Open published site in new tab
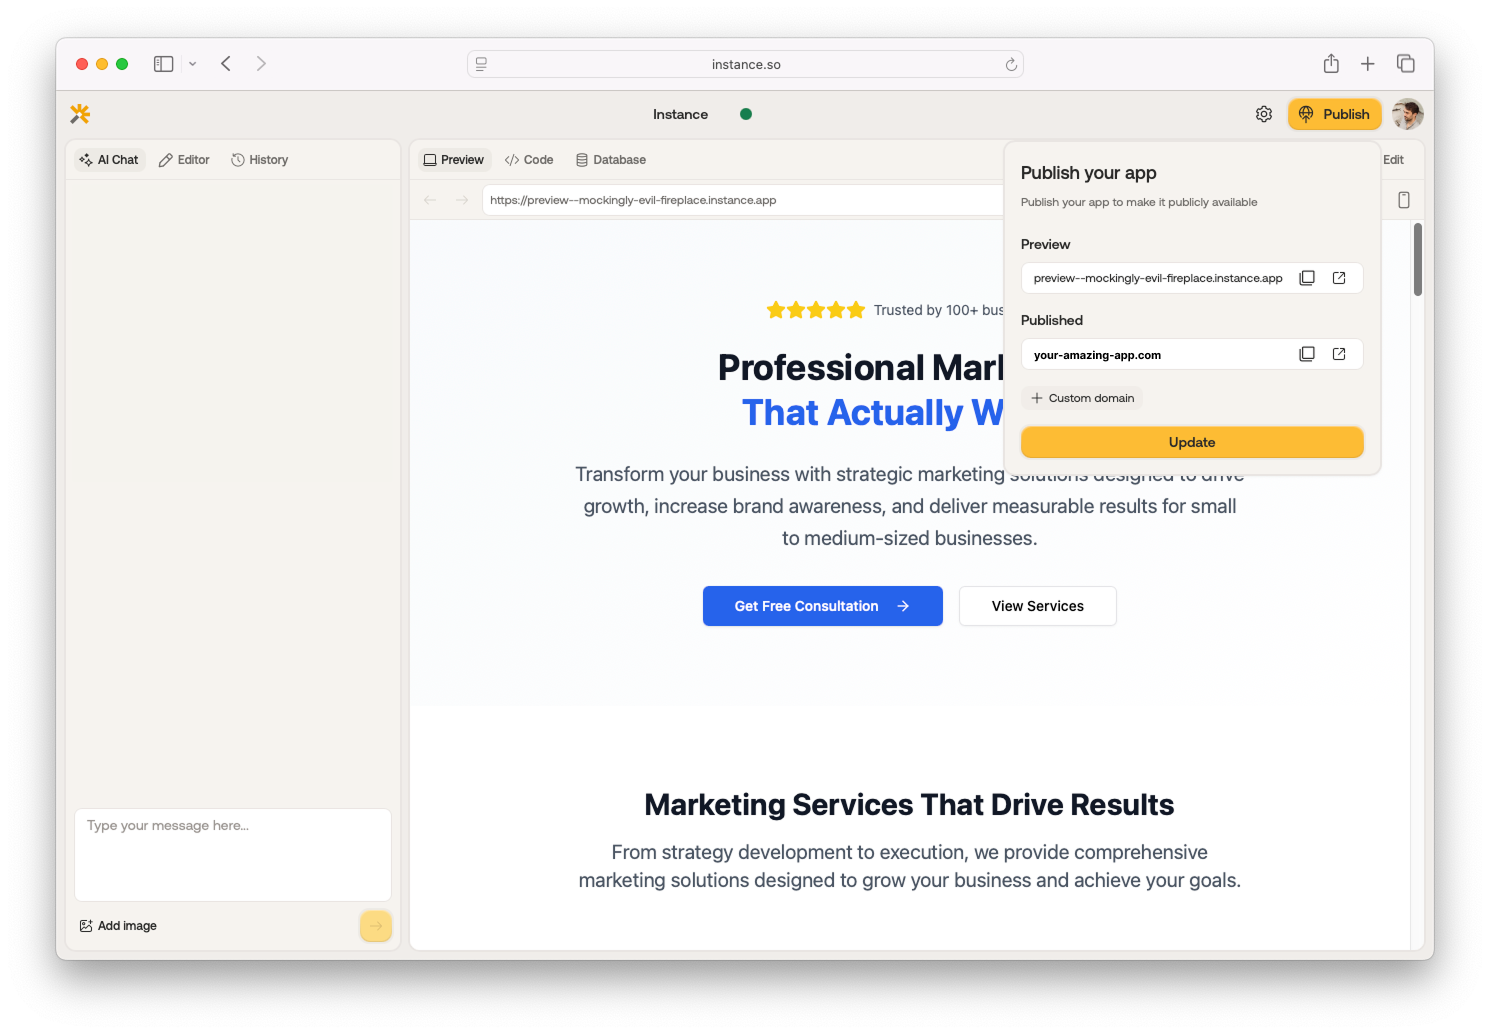The width and height of the screenshot is (1490, 1034). pyautogui.click(x=1339, y=354)
